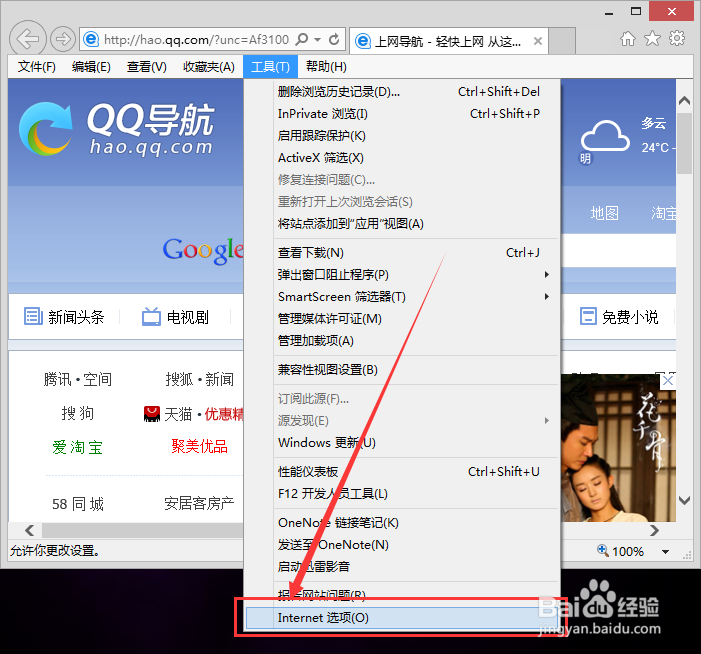Open the 文件(F) menu

pos(37,67)
